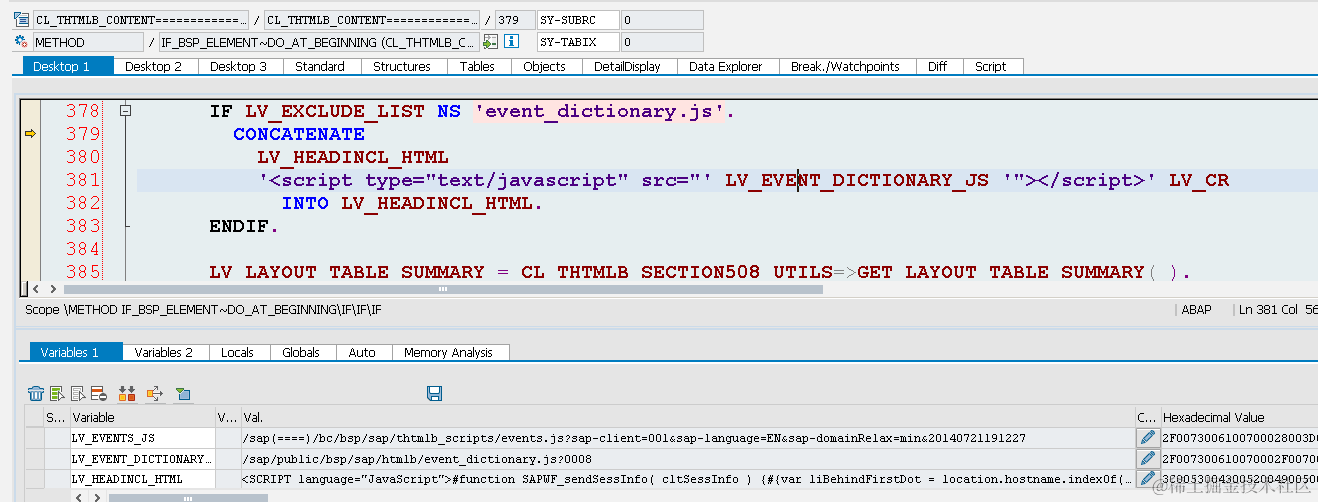Viewport: 1318px width, 502px height.
Task: Click the method gear icon beside METHOD field
Action: [x=21, y=42]
